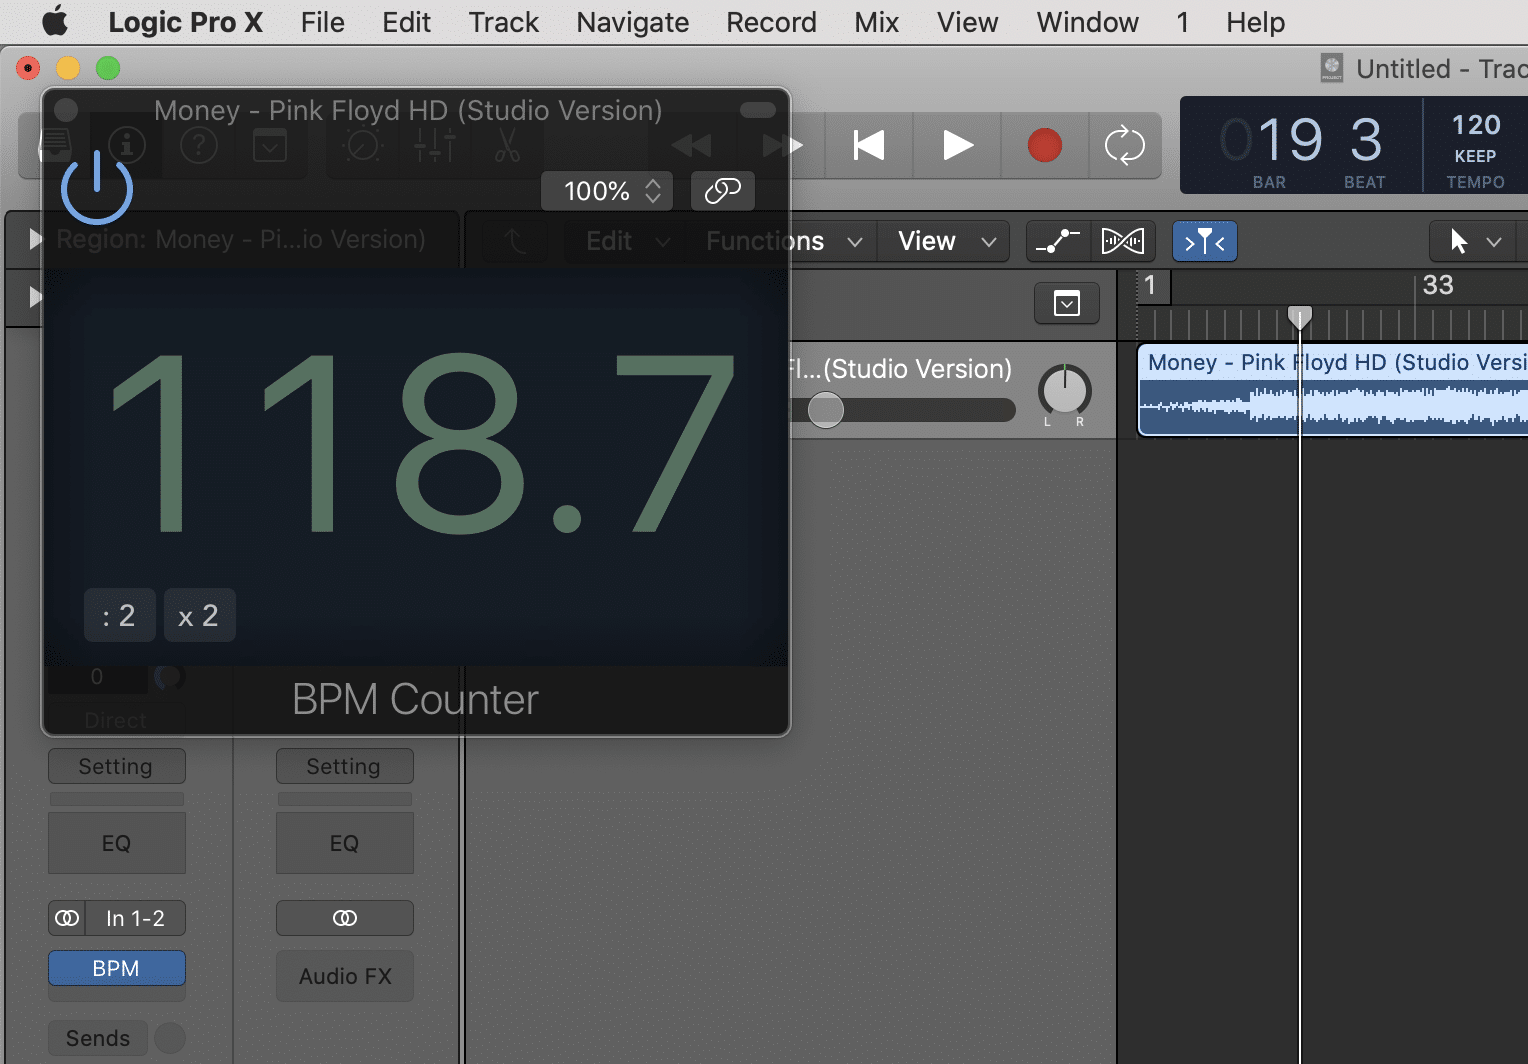The width and height of the screenshot is (1528, 1064).
Task: Double the tempo with the x2 button
Action: 199,615
